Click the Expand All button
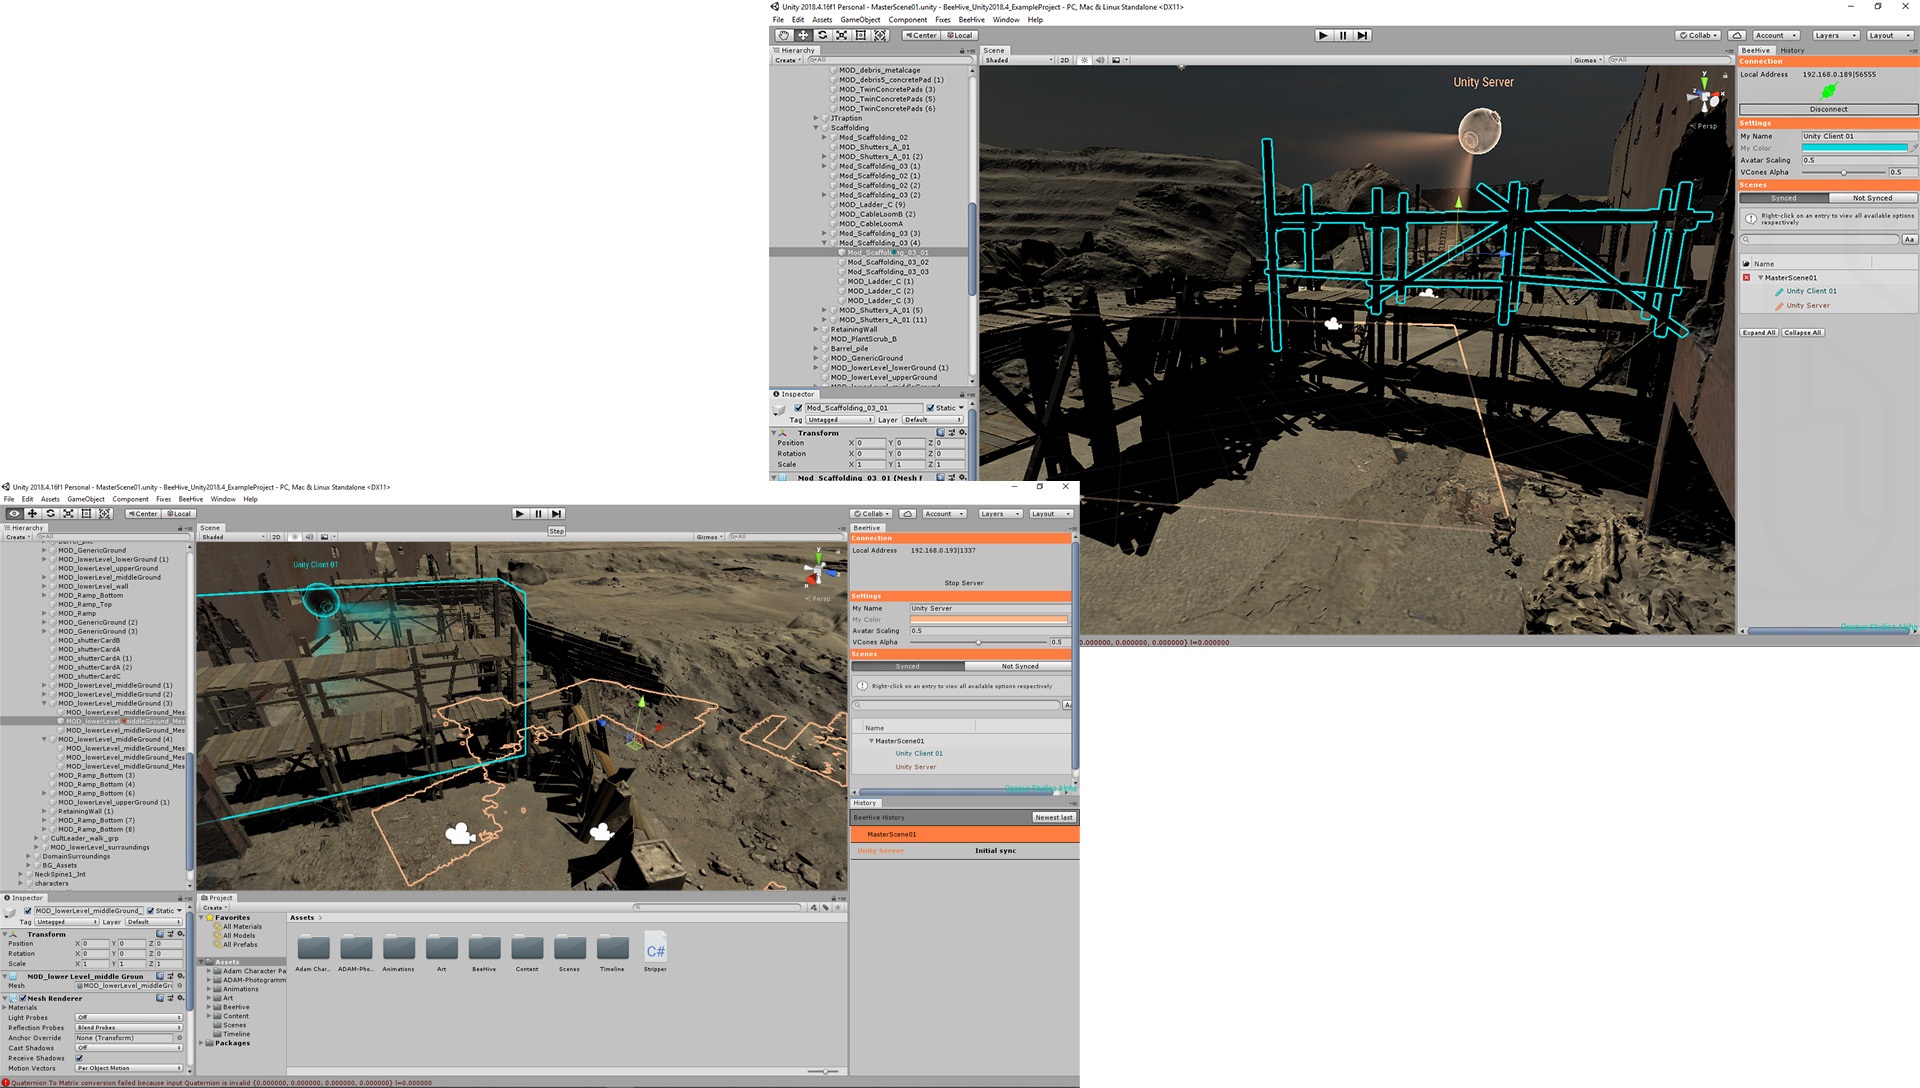 click(1759, 333)
